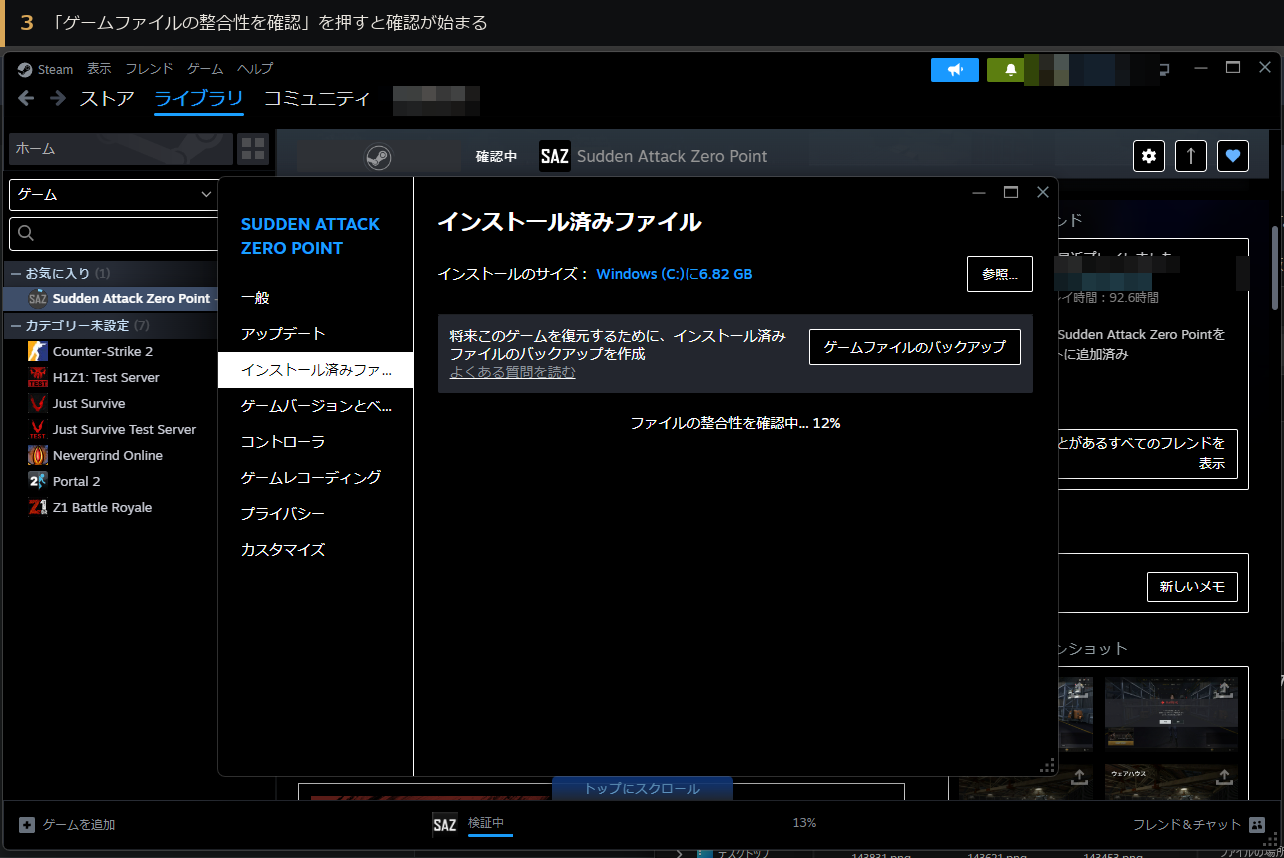Open the 表示 menu
This screenshot has width=1284, height=858.
[x=99, y=69]
